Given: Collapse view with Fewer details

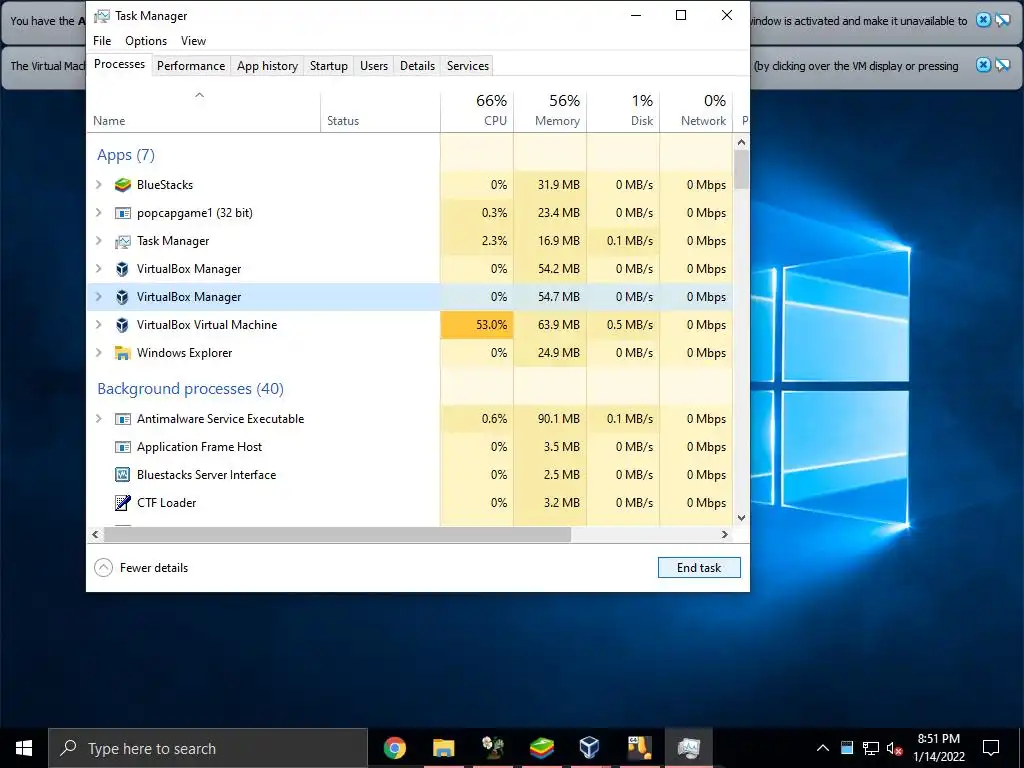Looking at the screenshot, I should click(x=142, y=568).
